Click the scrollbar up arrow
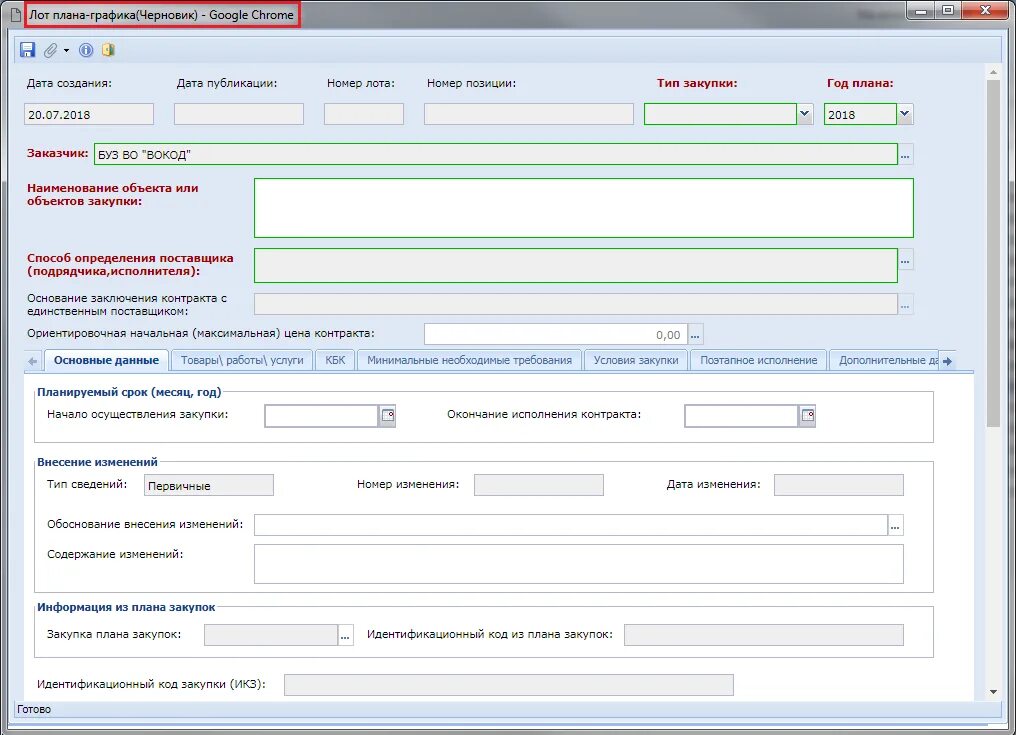Image resolution: width=1016 pixels, height=735 pixels. tap(993, 71)
